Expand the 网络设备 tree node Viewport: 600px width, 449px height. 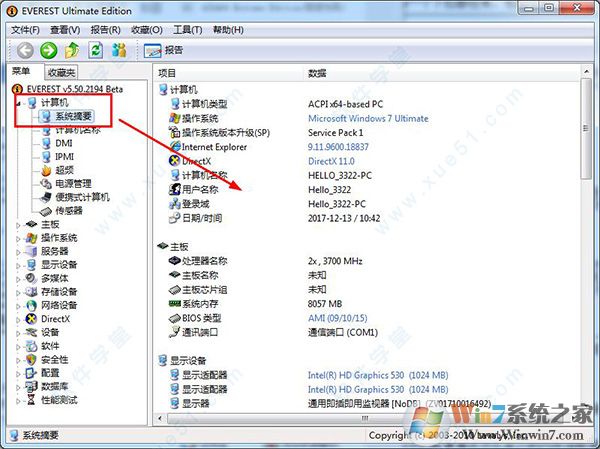18,306
